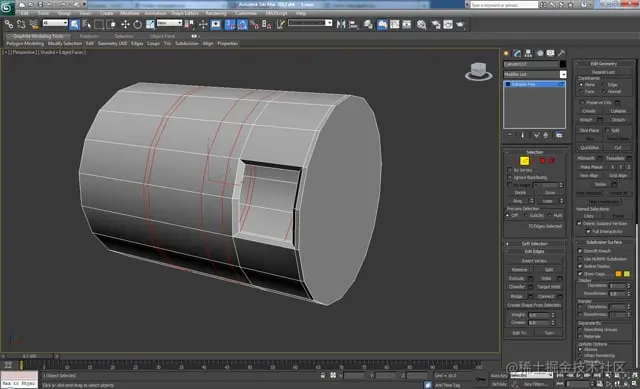Collapse the Selection rollout
The width and height of the screenshot is (640, 389).
pos(535,152)
